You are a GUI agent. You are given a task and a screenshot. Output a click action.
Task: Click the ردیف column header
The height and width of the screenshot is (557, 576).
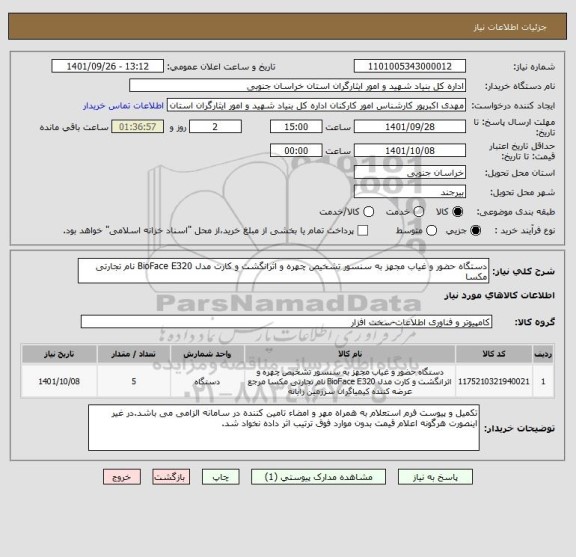[x=543, y=354]
